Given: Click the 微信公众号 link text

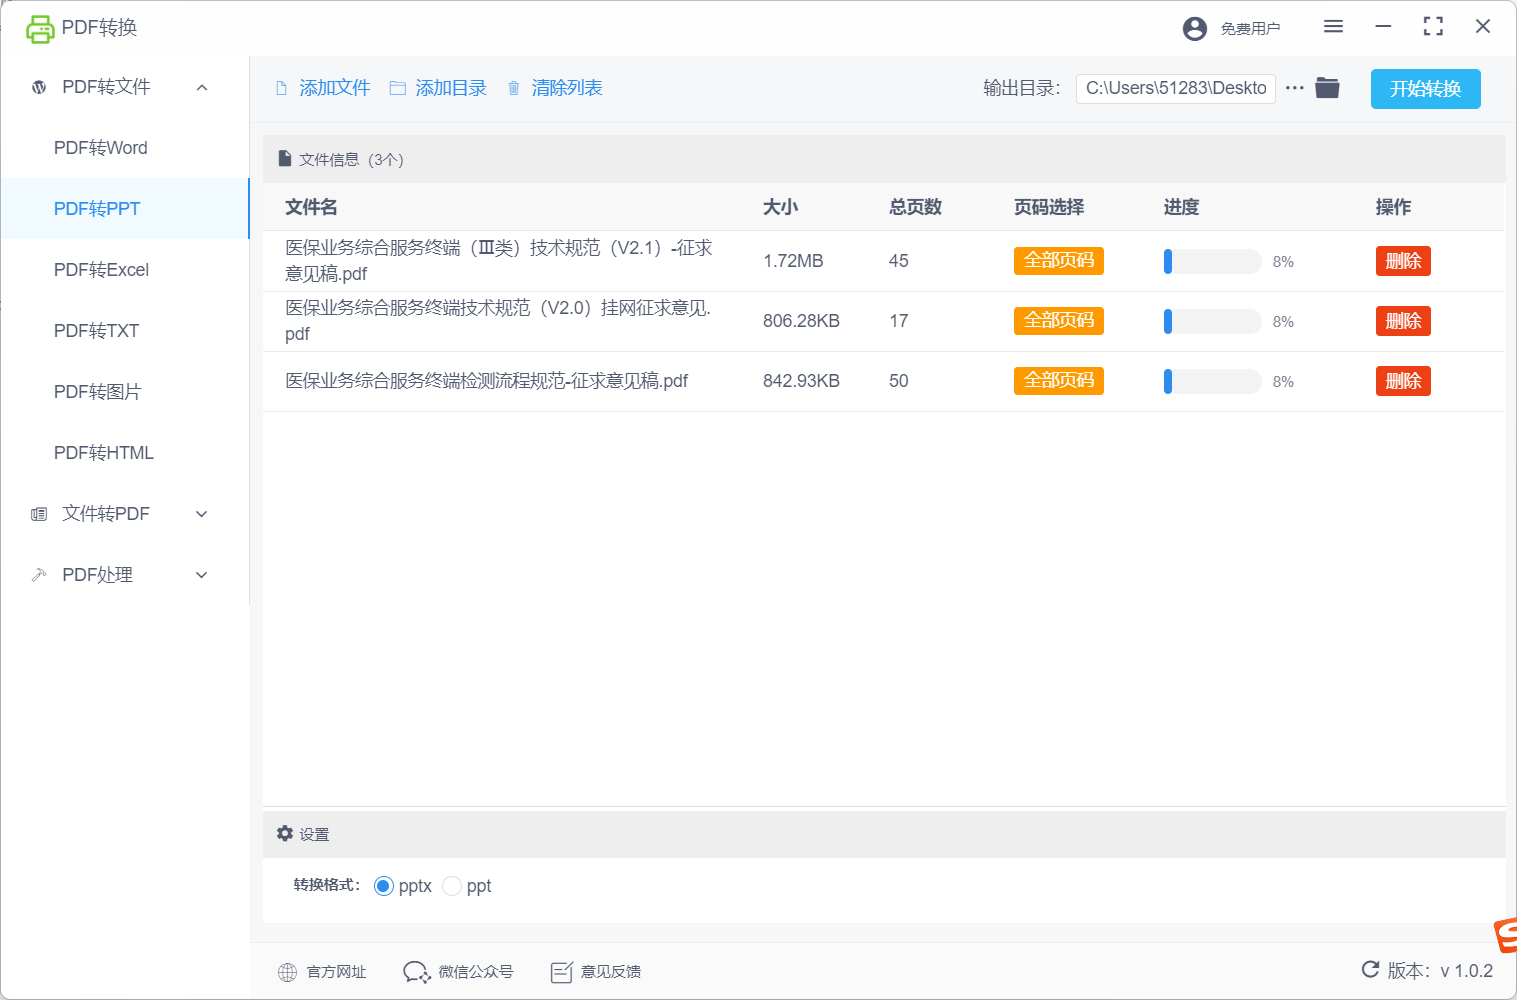Looking at the screenshot, I should [476, 972].
